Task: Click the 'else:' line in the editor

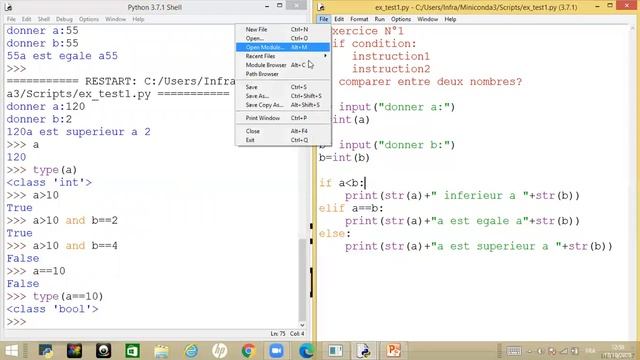Action: (x=335, y=233)
